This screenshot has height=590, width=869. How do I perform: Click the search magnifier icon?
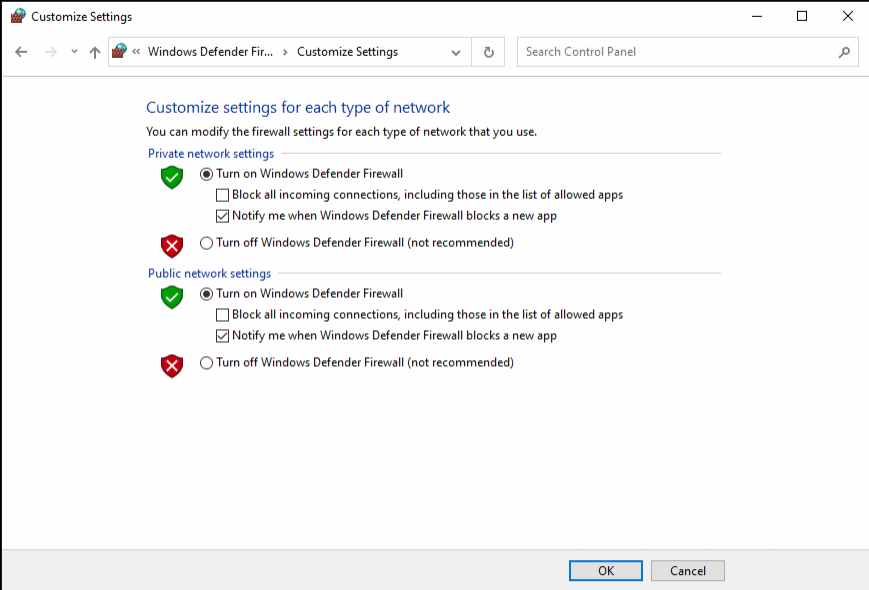pyautogui.click(x=844, y=52)
